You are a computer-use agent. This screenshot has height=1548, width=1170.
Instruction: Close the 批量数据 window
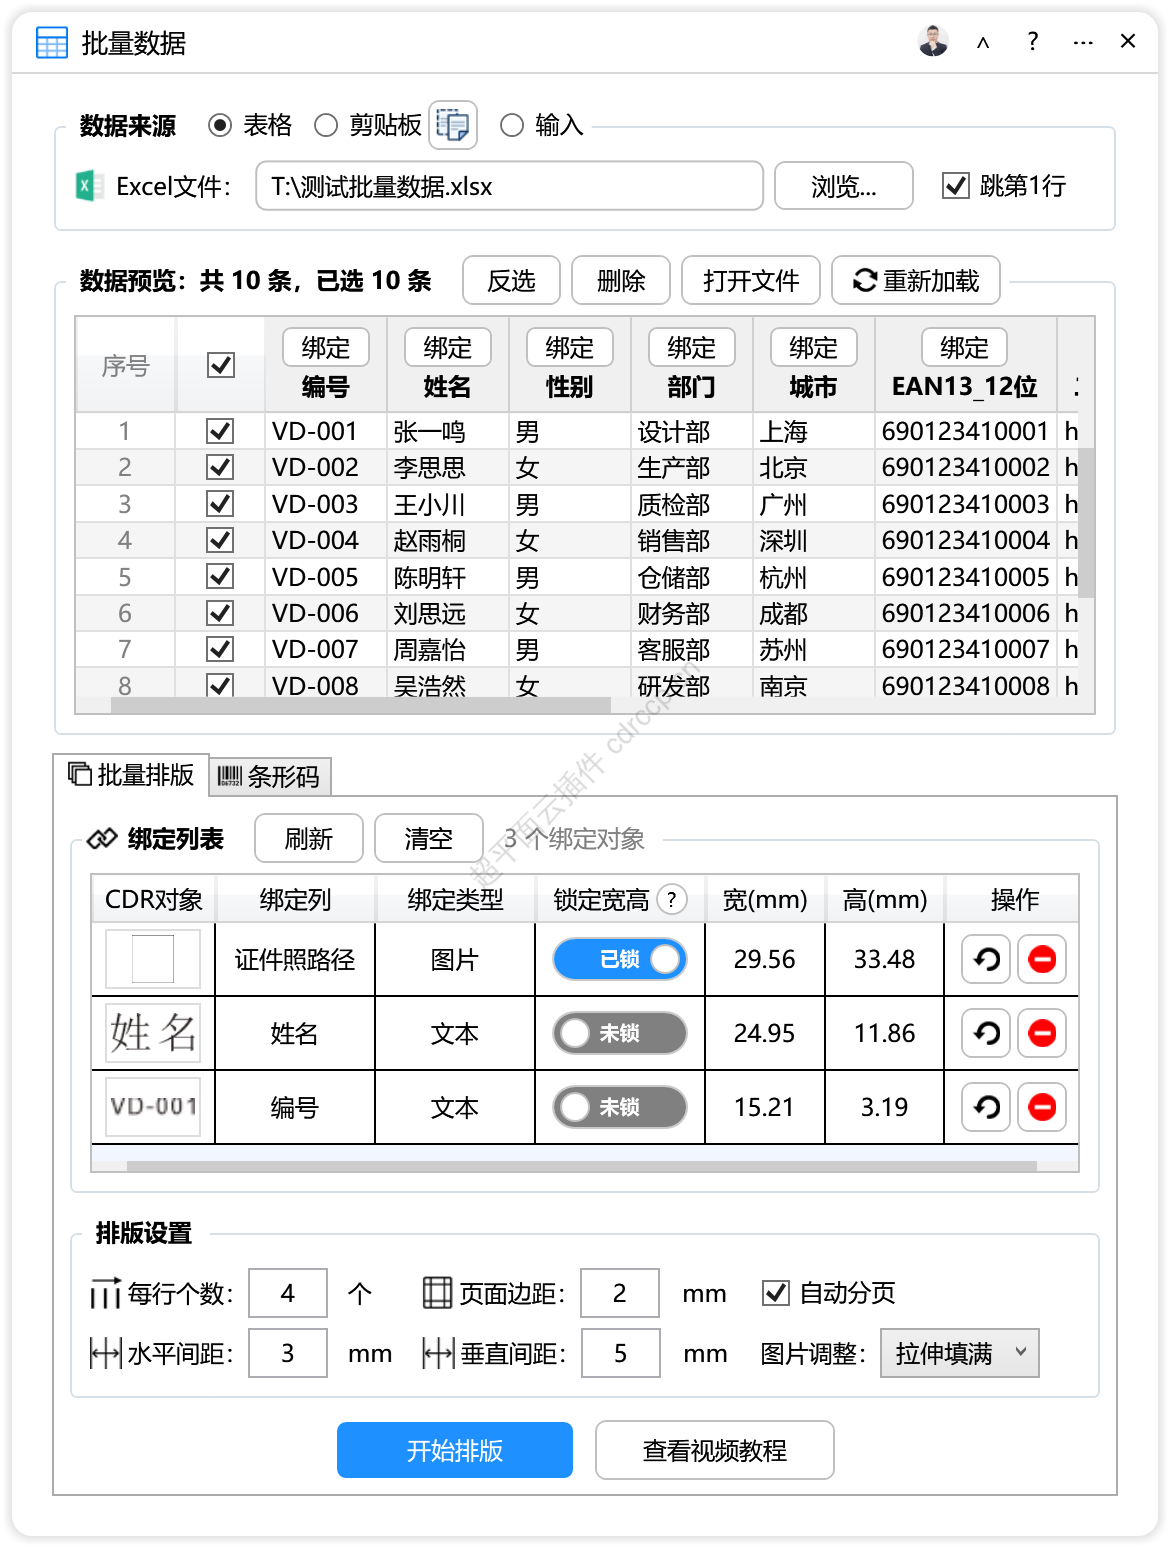[1128, 41]
